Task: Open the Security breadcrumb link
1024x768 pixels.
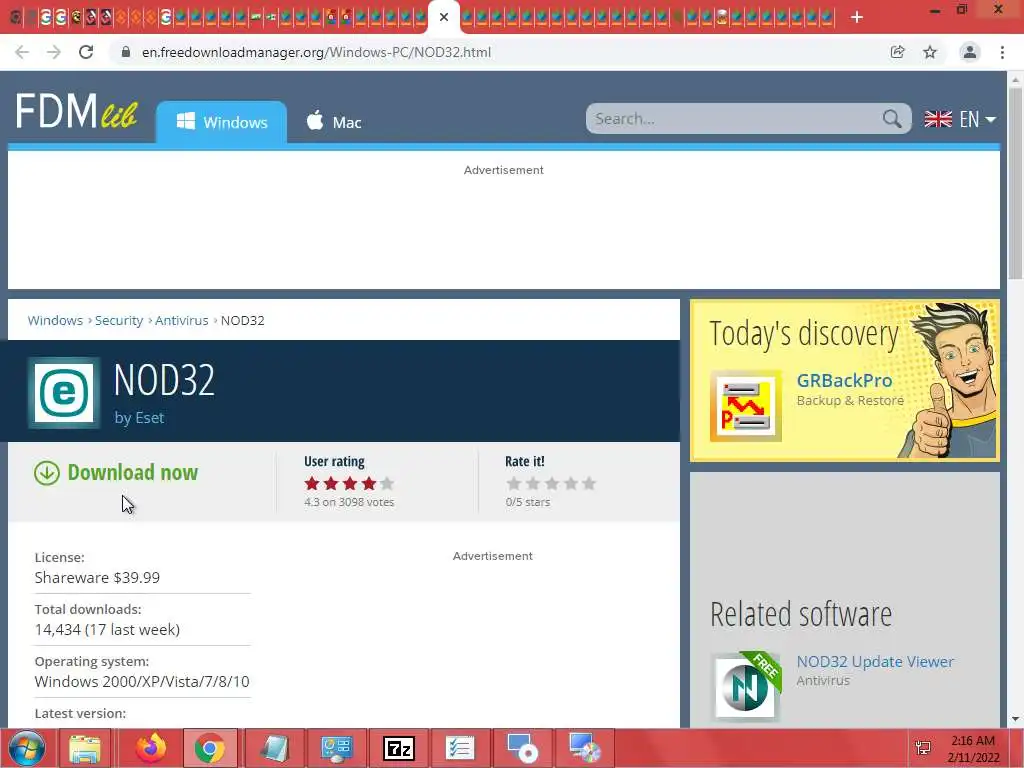Action: tap(119, 321)
